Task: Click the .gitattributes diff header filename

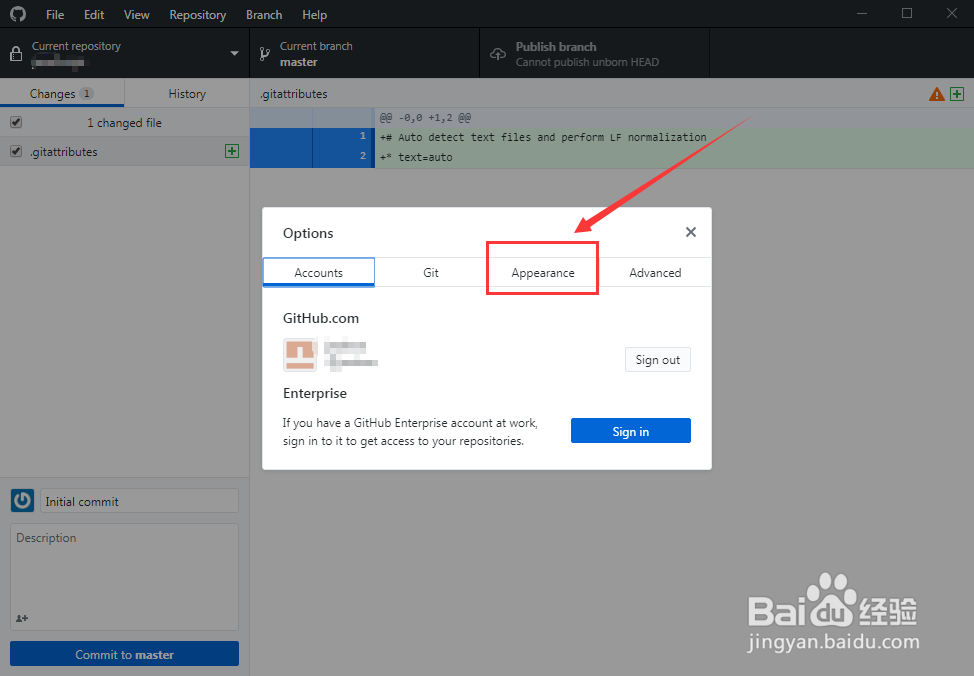Action: click(x=294, y=94)
